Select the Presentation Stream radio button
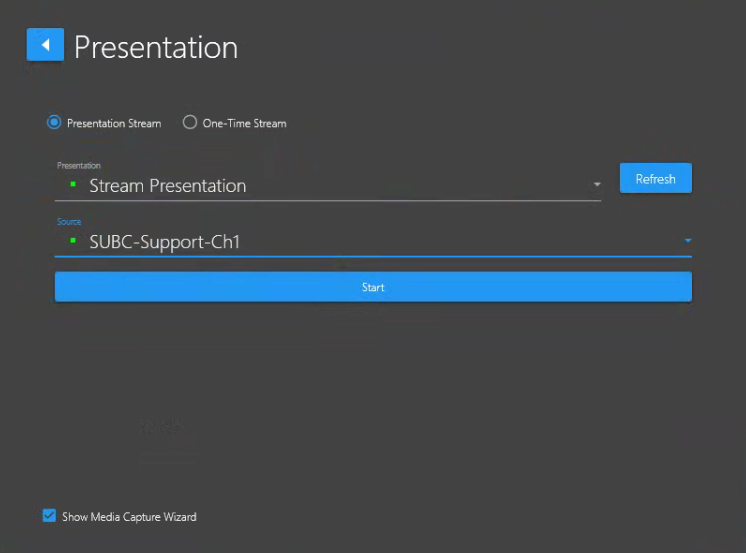 tap(54, 123)
